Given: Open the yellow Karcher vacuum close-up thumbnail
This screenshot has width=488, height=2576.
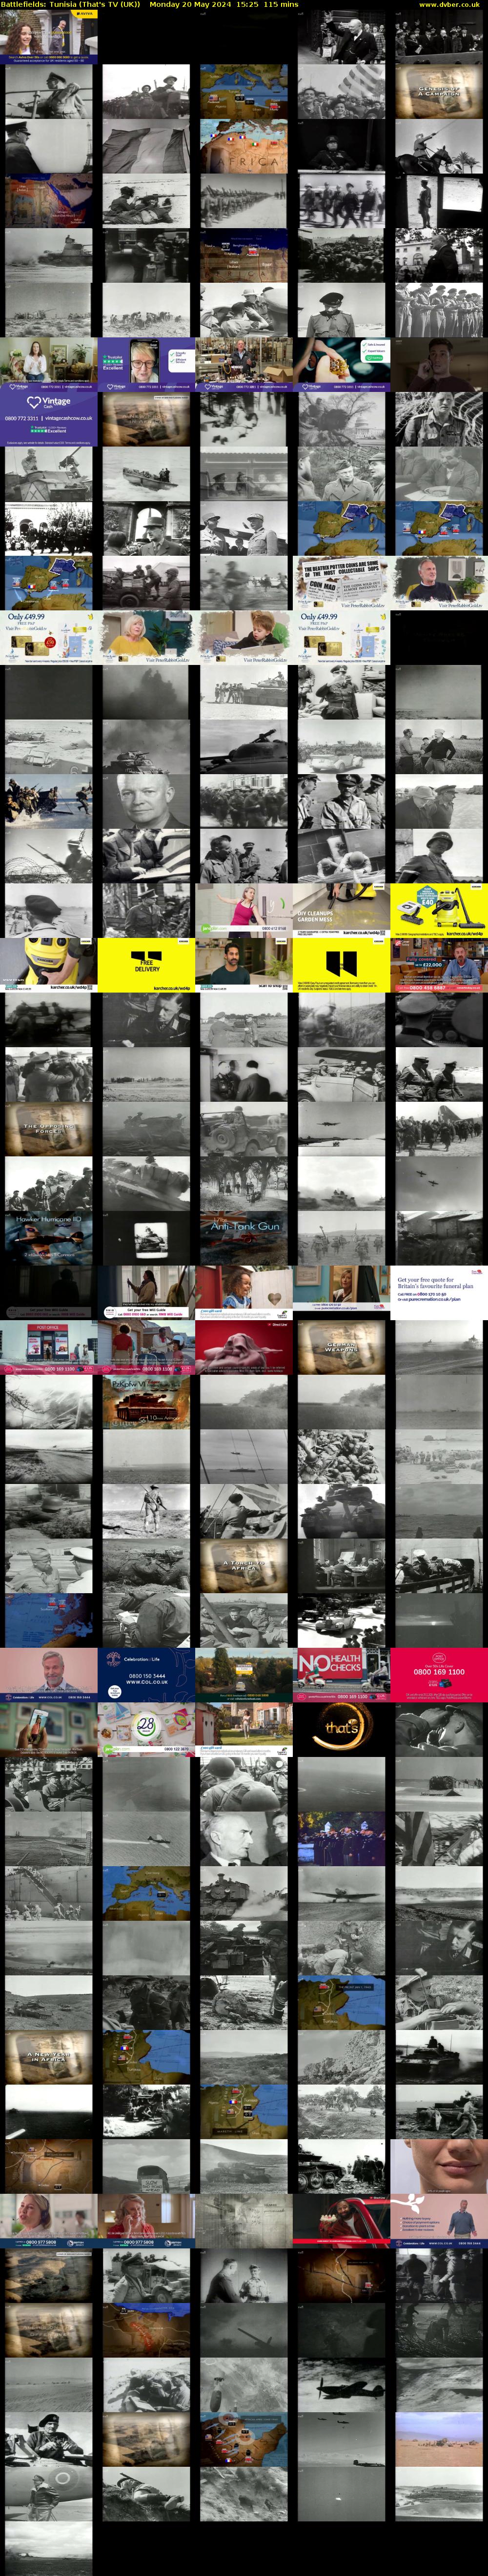Looking at the screenshot, I should click(x=49, y=965).
